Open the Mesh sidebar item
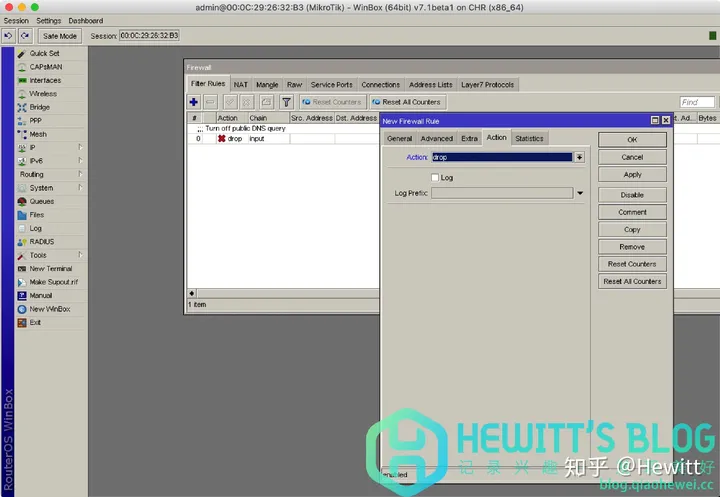 [38, 134]
